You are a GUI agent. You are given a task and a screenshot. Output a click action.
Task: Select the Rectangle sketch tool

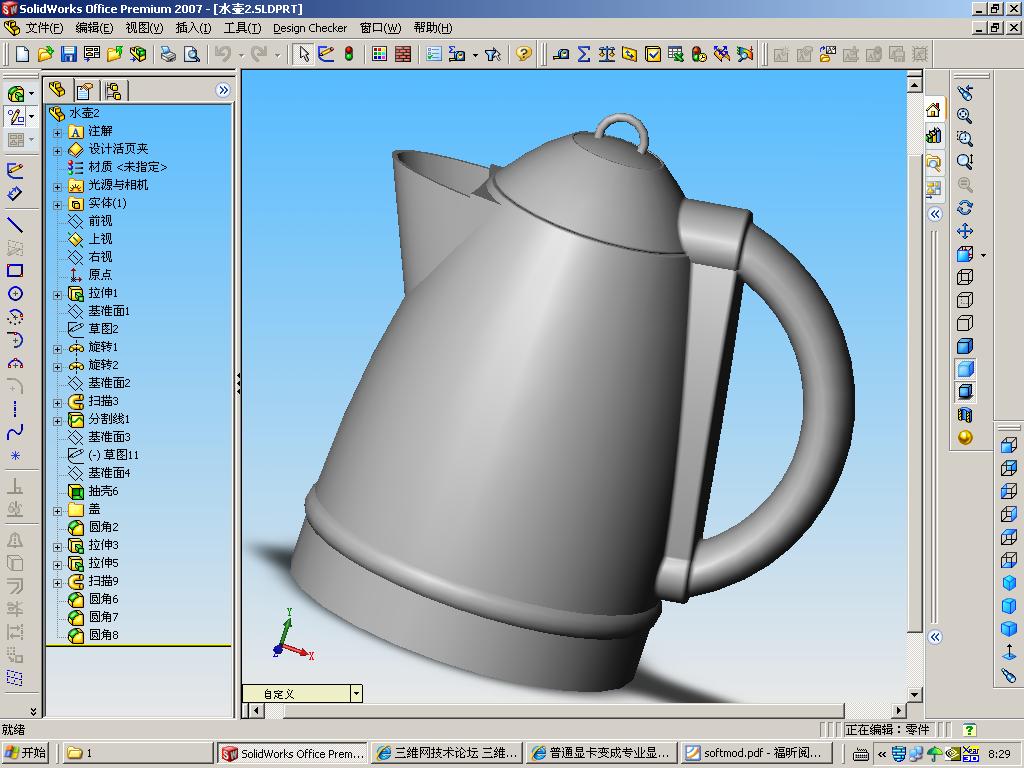point(15,270)
